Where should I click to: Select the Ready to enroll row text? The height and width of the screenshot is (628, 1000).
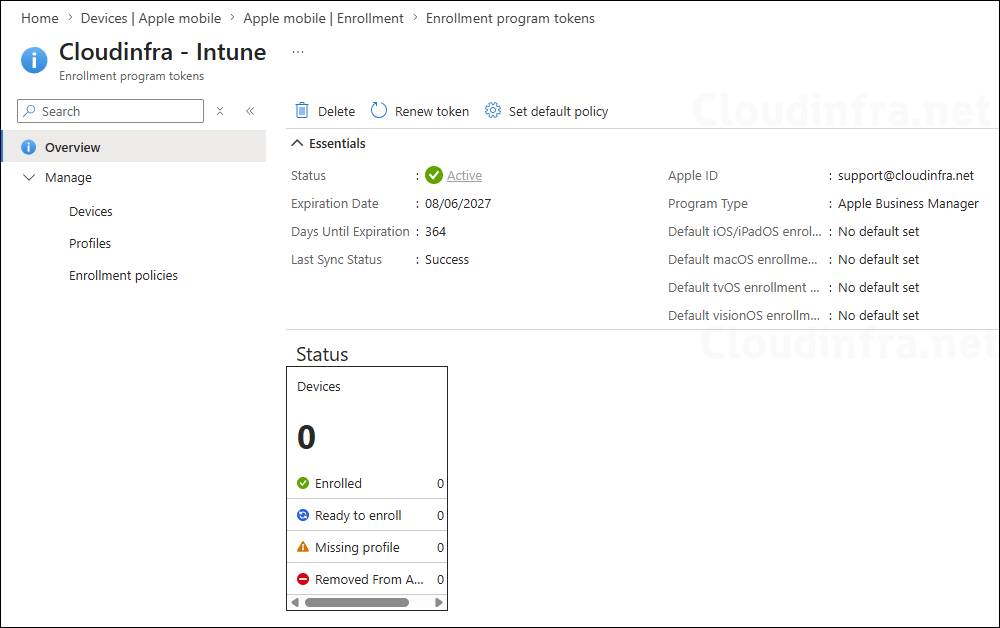pos(358,515)
